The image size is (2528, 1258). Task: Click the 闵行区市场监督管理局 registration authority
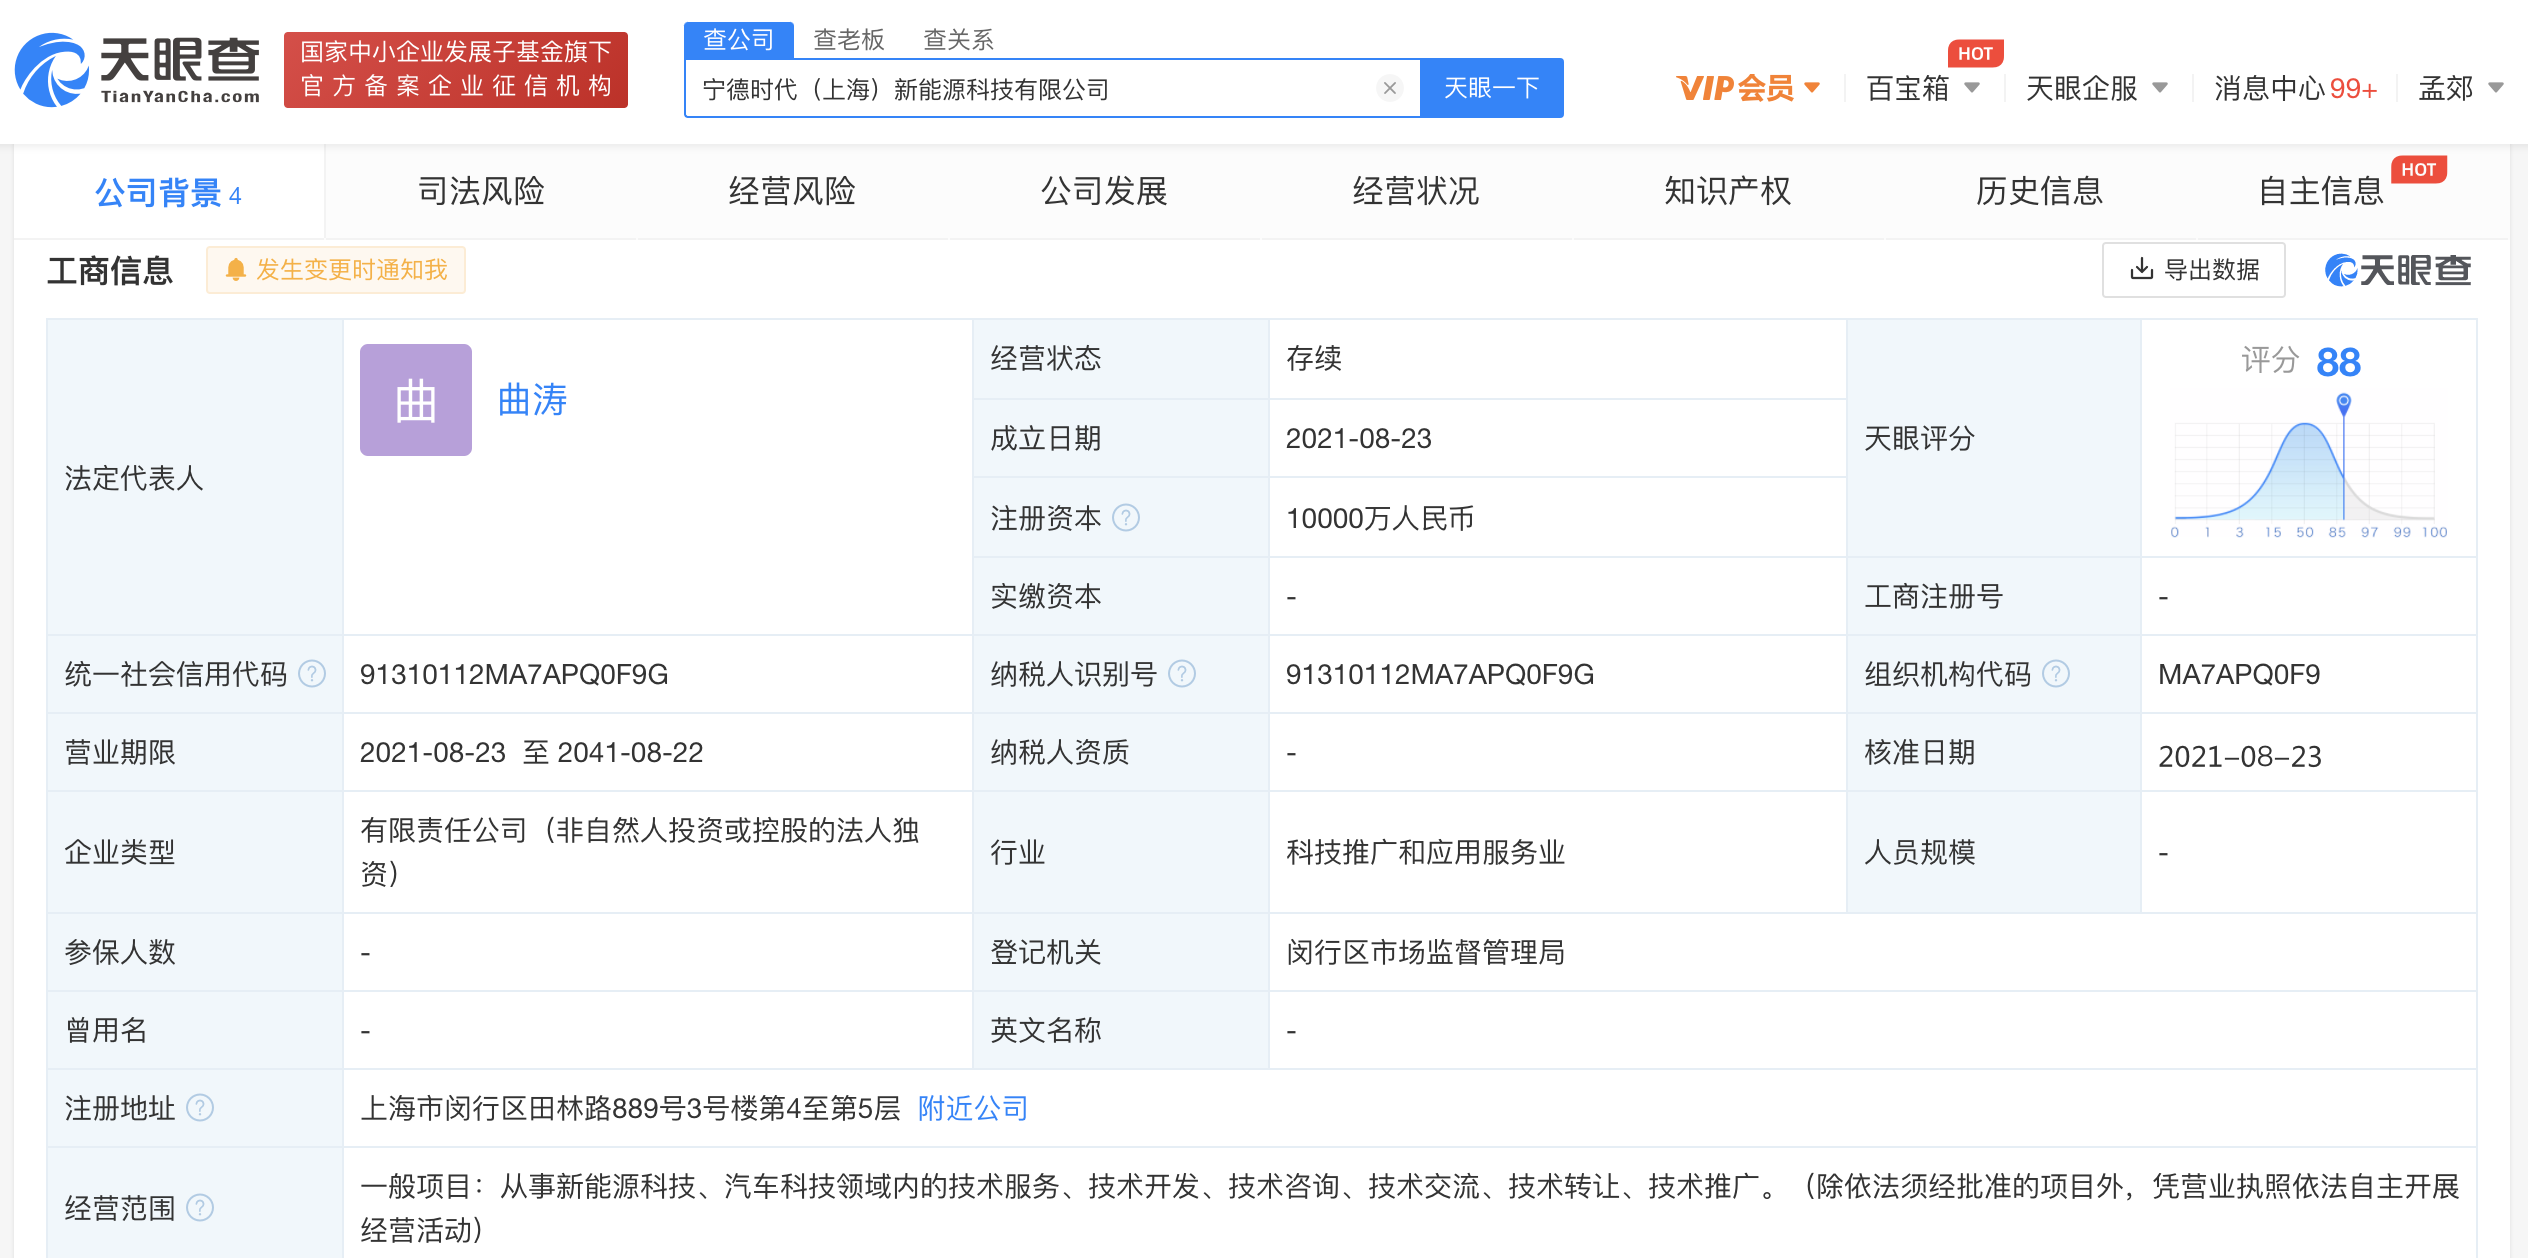(x=1425, y=952)
